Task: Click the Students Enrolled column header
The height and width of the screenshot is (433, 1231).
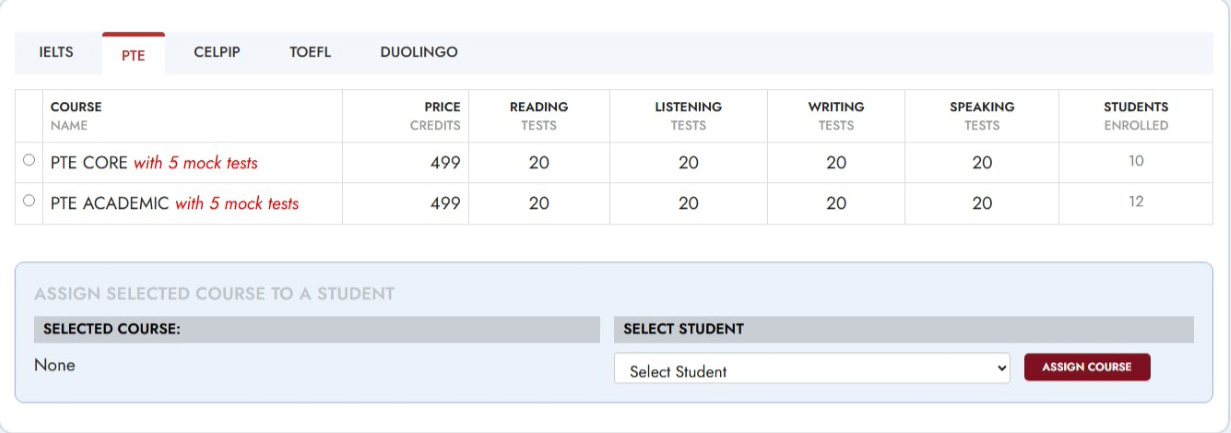Action: (x=1135, y=115)
